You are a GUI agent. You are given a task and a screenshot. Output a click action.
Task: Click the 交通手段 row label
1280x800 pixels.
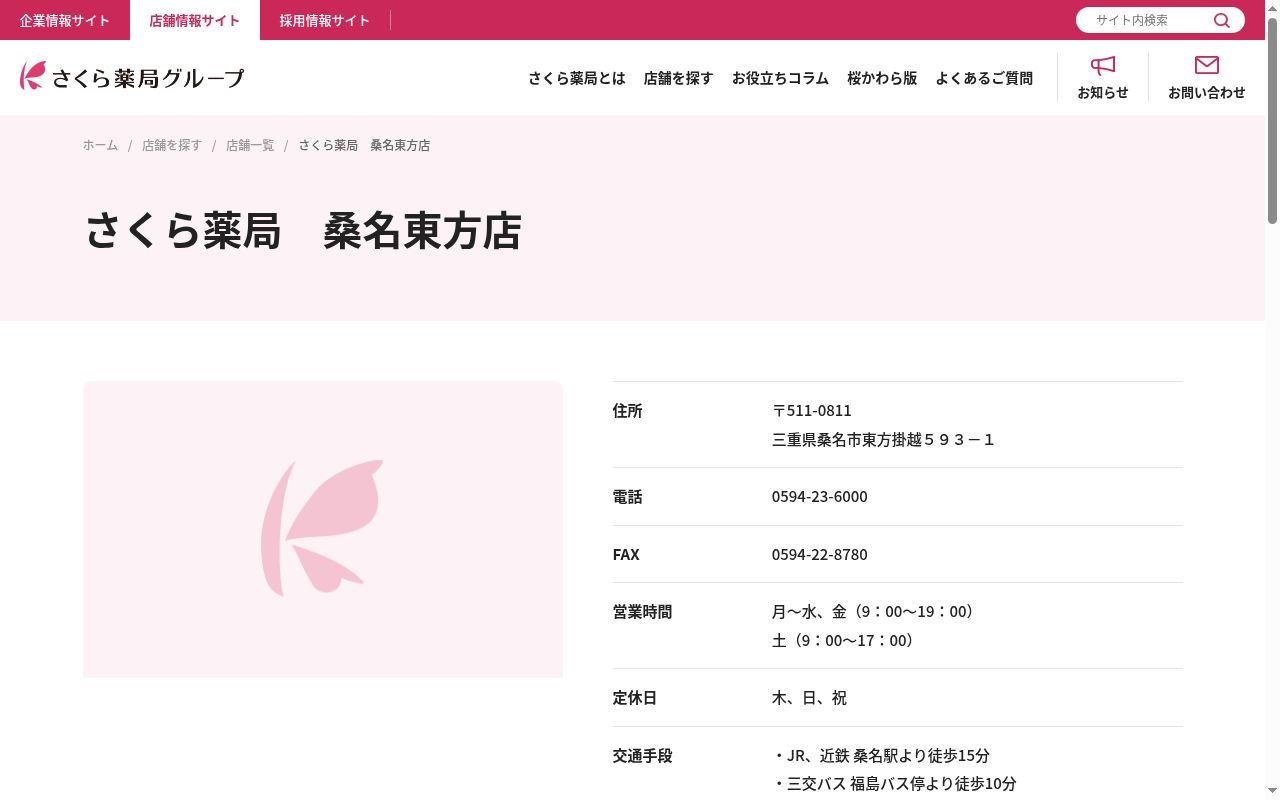tap(642, 756)
